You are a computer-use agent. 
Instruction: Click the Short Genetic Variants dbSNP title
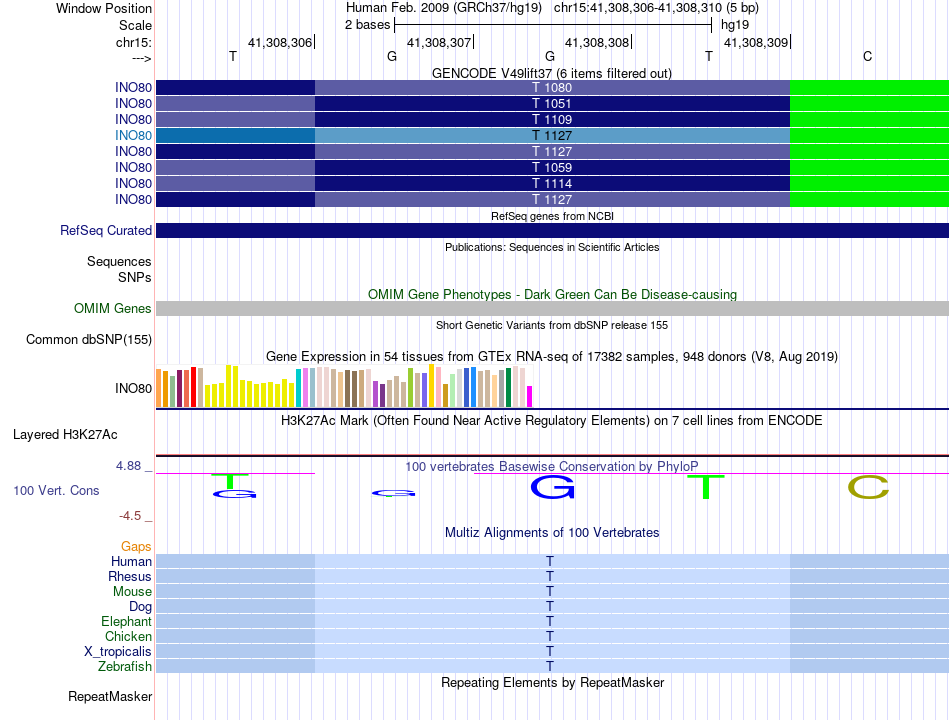552,325
